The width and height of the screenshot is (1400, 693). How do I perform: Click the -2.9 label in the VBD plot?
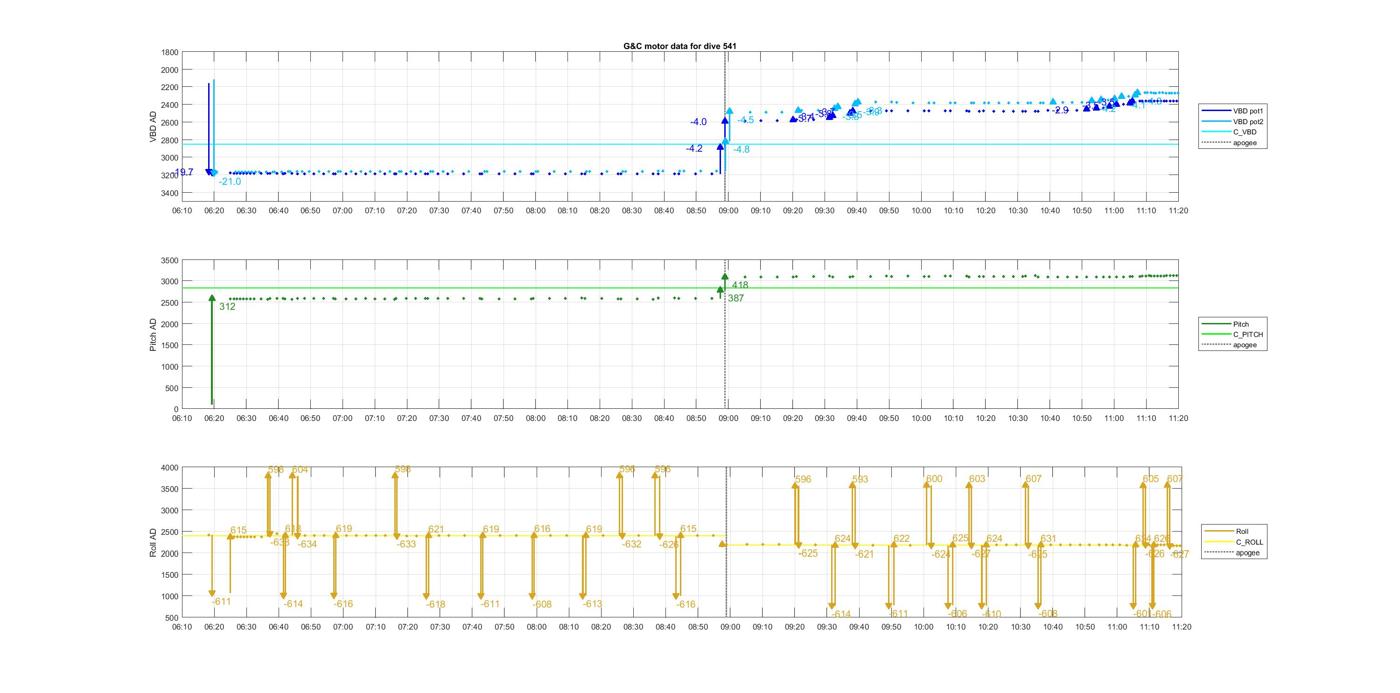coord(1060,110)
